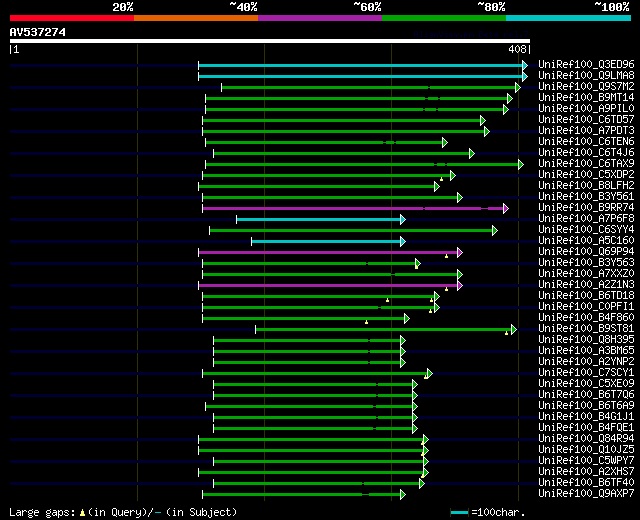This screenshot has height=520, width=640.
Task: Click the arrowhead ending the A7PDT3 alignment
Action: (x=487, y=131)
